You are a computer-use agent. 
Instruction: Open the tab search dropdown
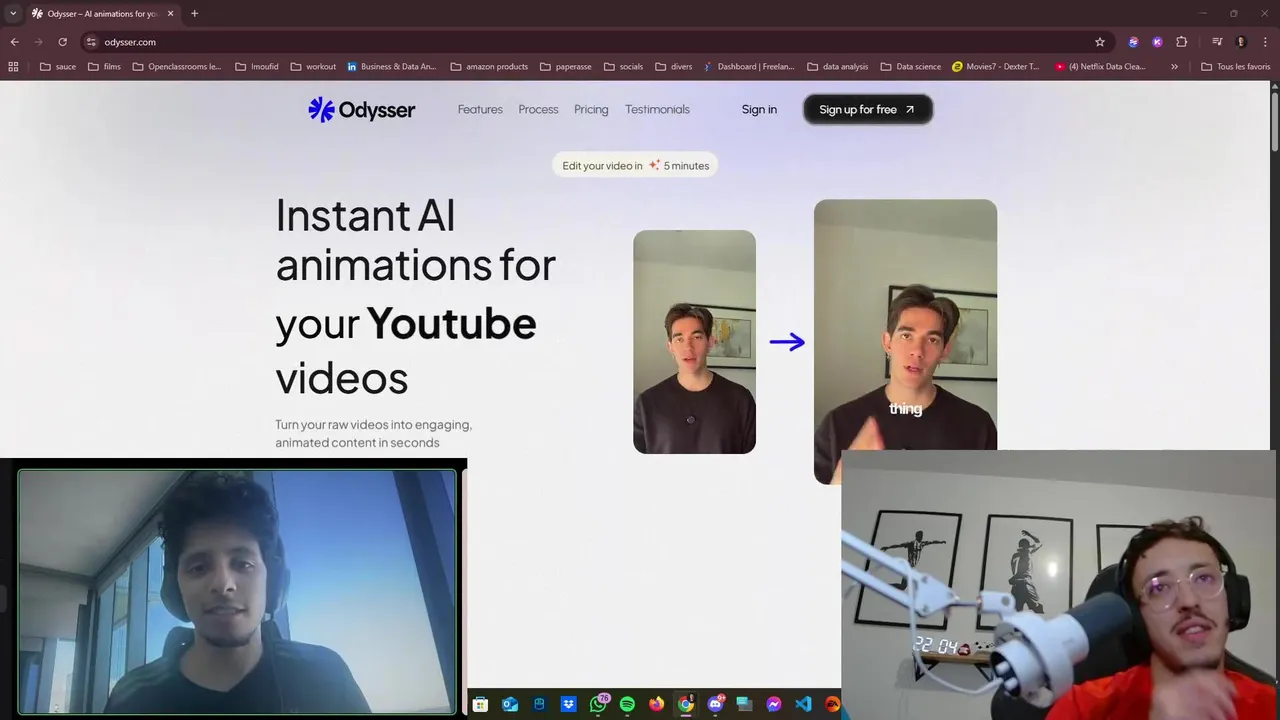(x=13, y=14)
